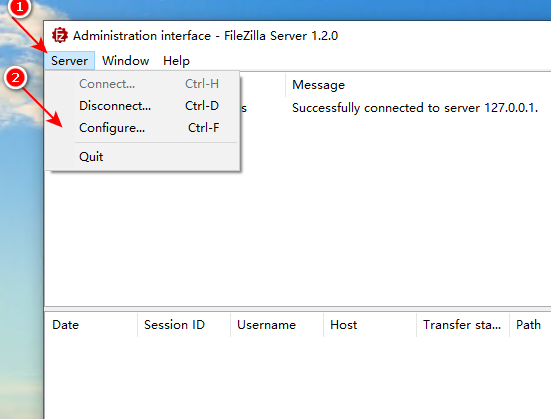
Task: Choose Disconnect... from Server menu
Action: (x=142, y=106)
